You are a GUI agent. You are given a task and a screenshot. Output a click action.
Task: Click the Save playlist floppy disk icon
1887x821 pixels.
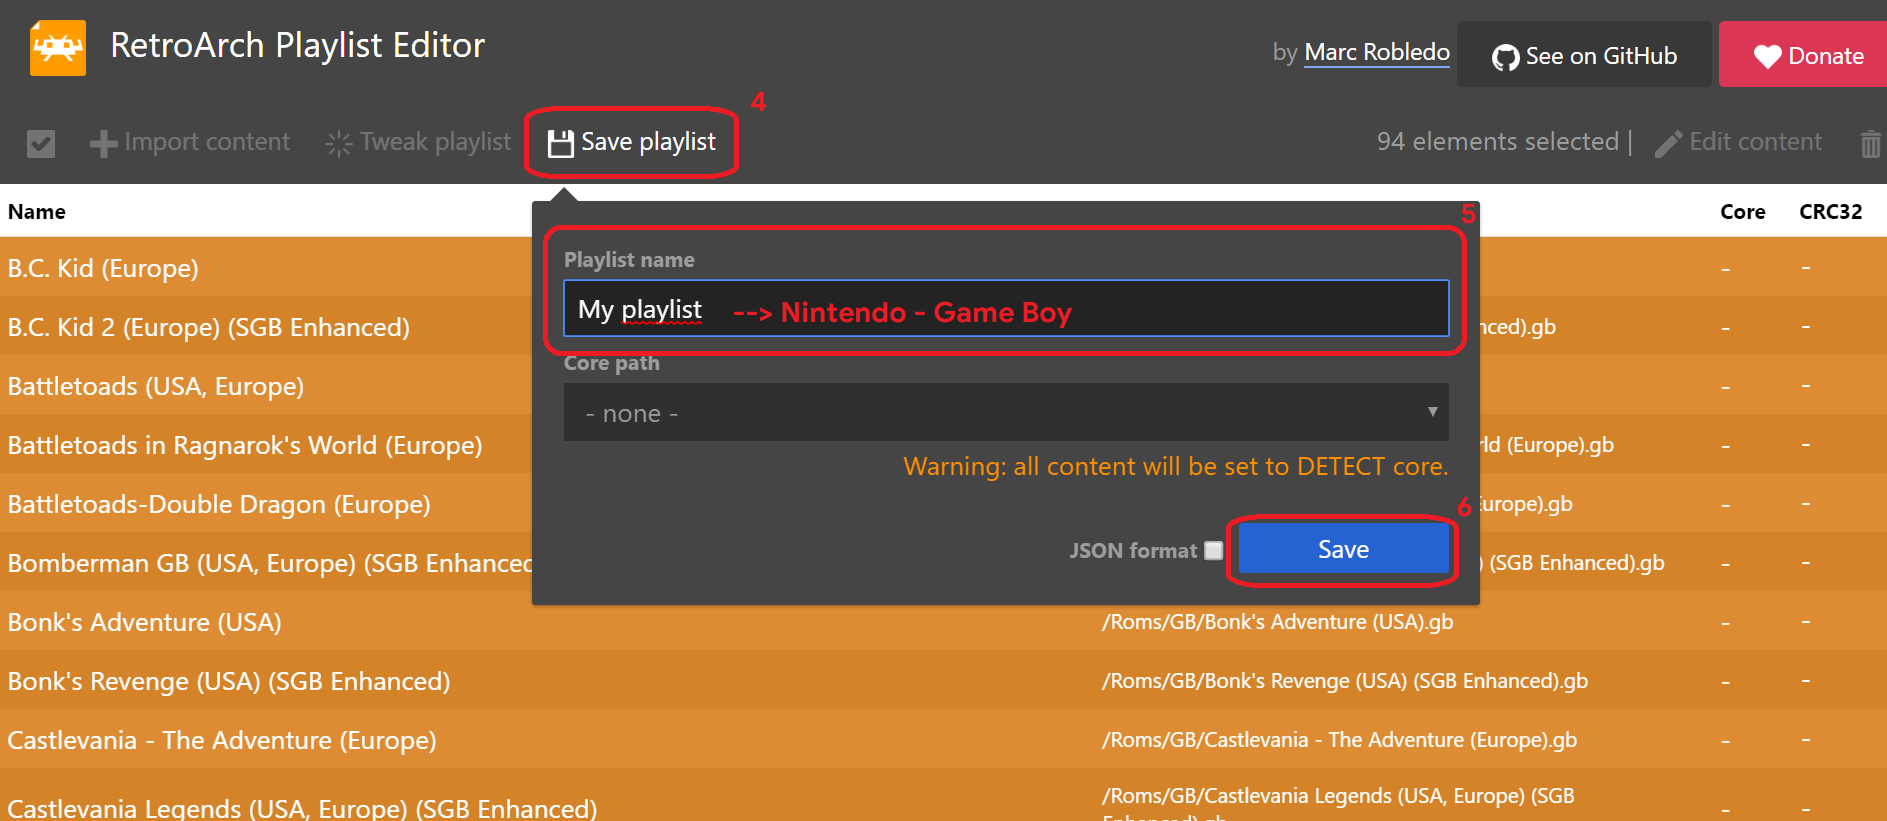[561, 144]
